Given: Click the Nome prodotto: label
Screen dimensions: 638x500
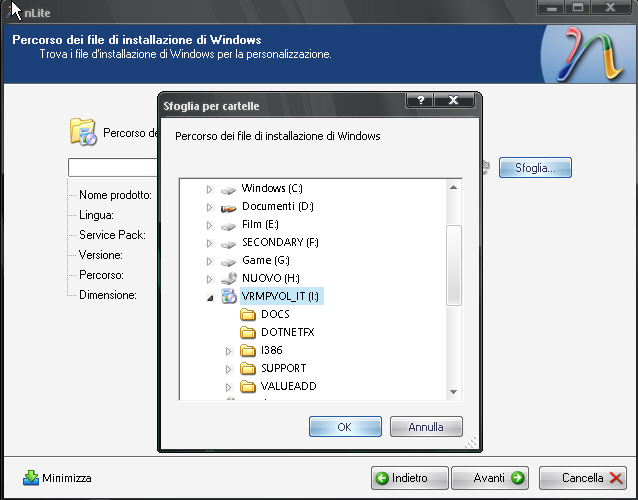Looking at the screenshot, I should click(x=115, y=195).
